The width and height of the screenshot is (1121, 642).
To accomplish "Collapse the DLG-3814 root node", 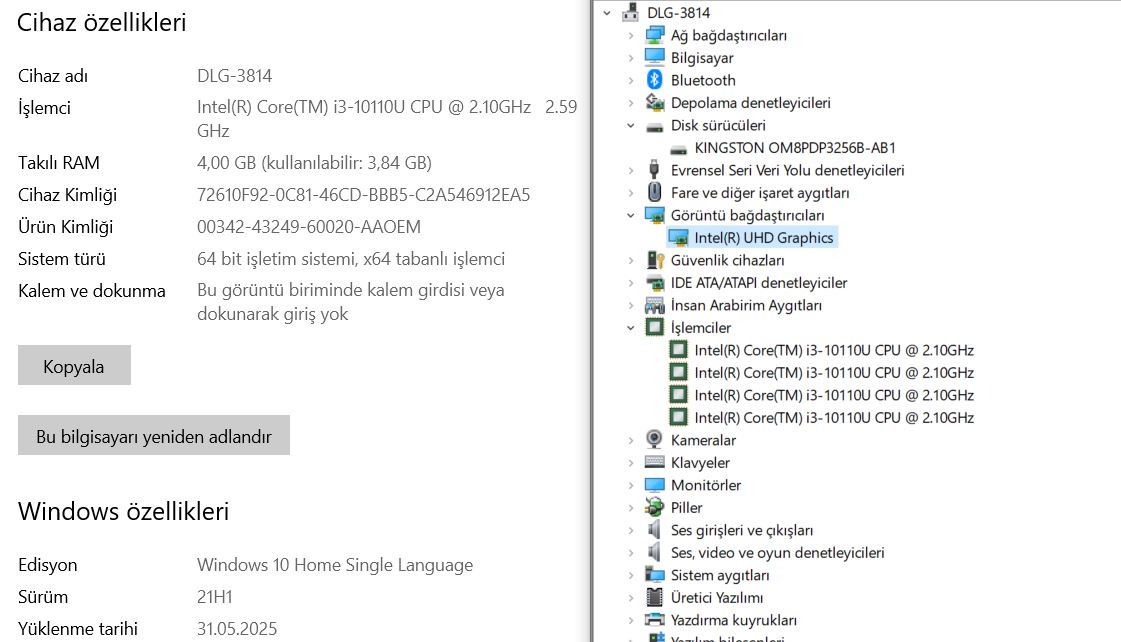I will (x=607, y=13).
